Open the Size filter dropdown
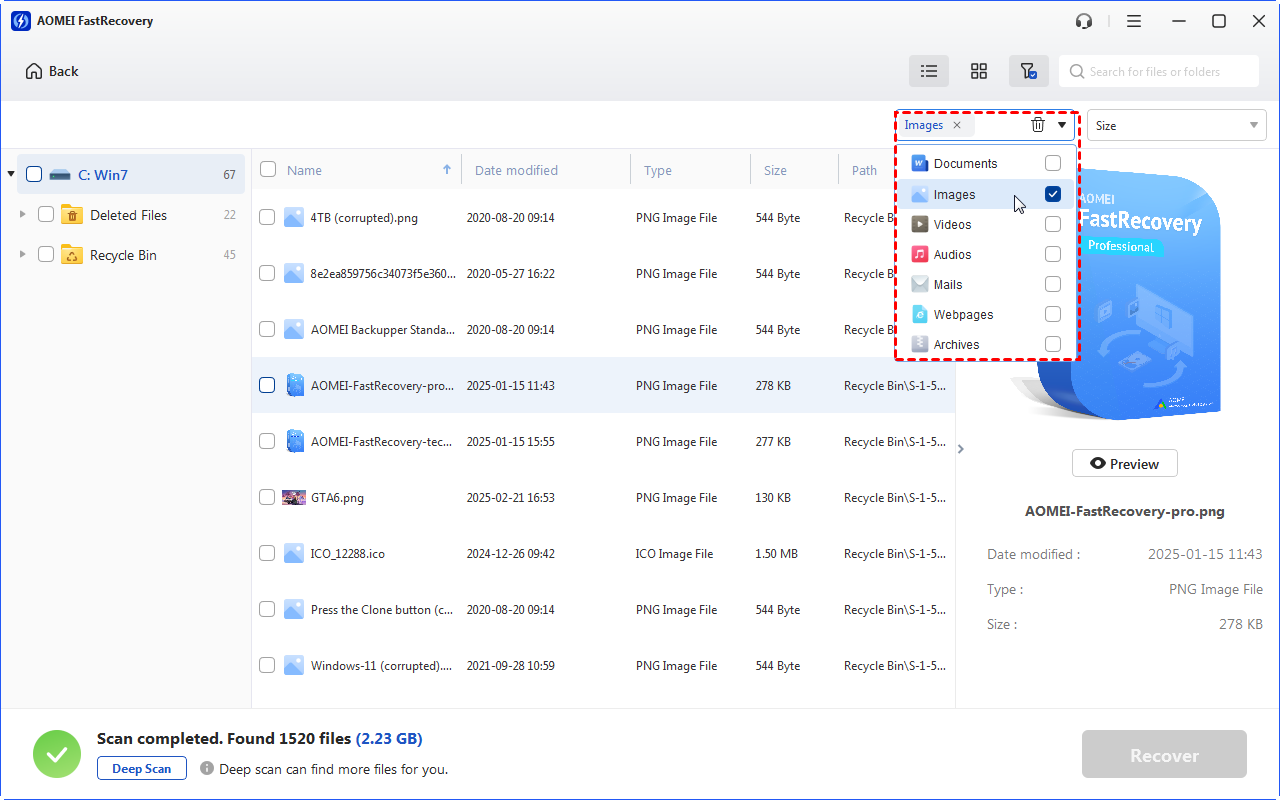The image size is (1280, 800). [1177, 125]
